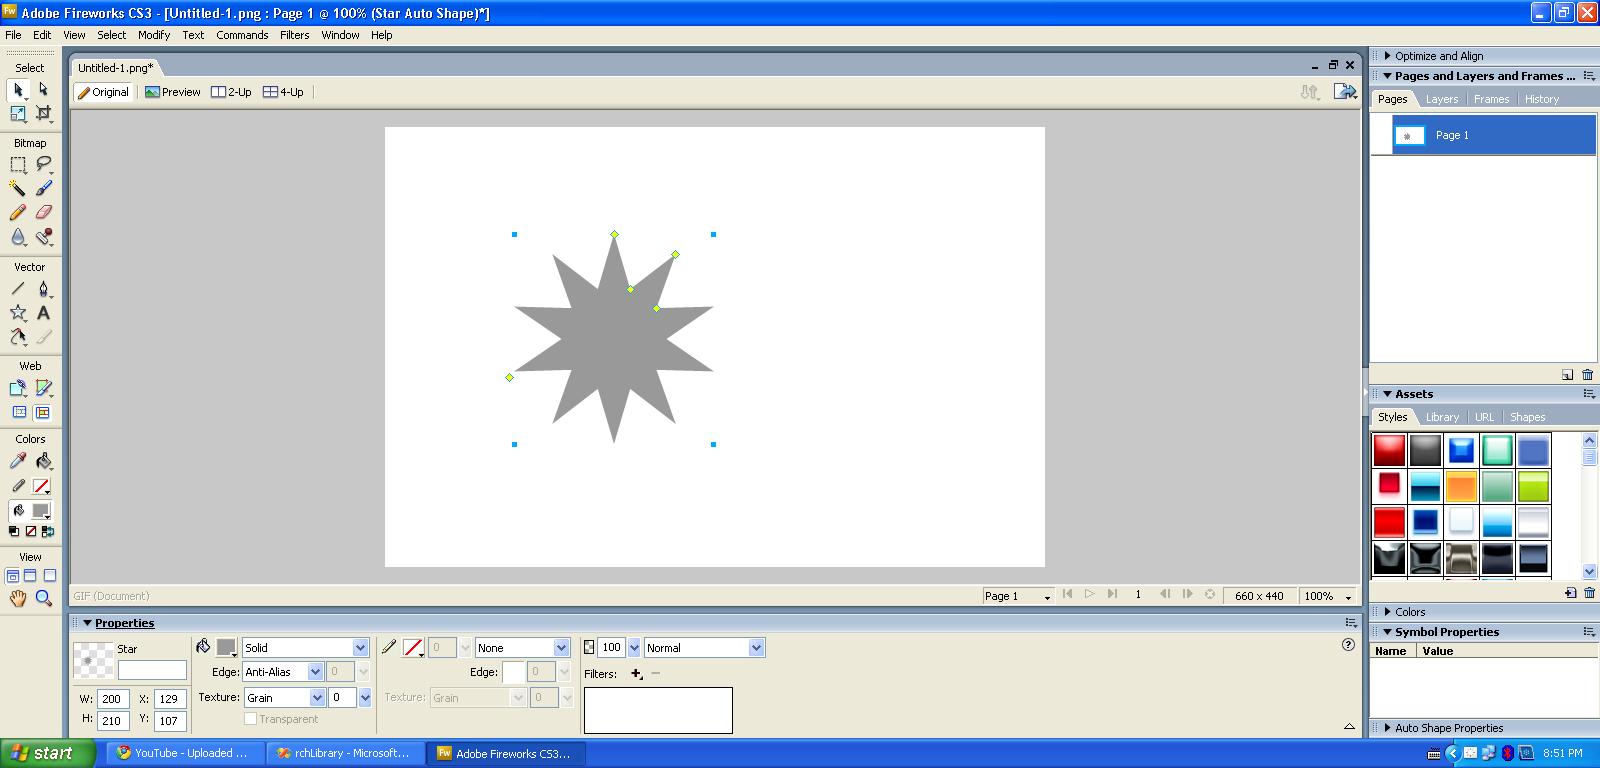Switch to Full Screen mode

49,576
